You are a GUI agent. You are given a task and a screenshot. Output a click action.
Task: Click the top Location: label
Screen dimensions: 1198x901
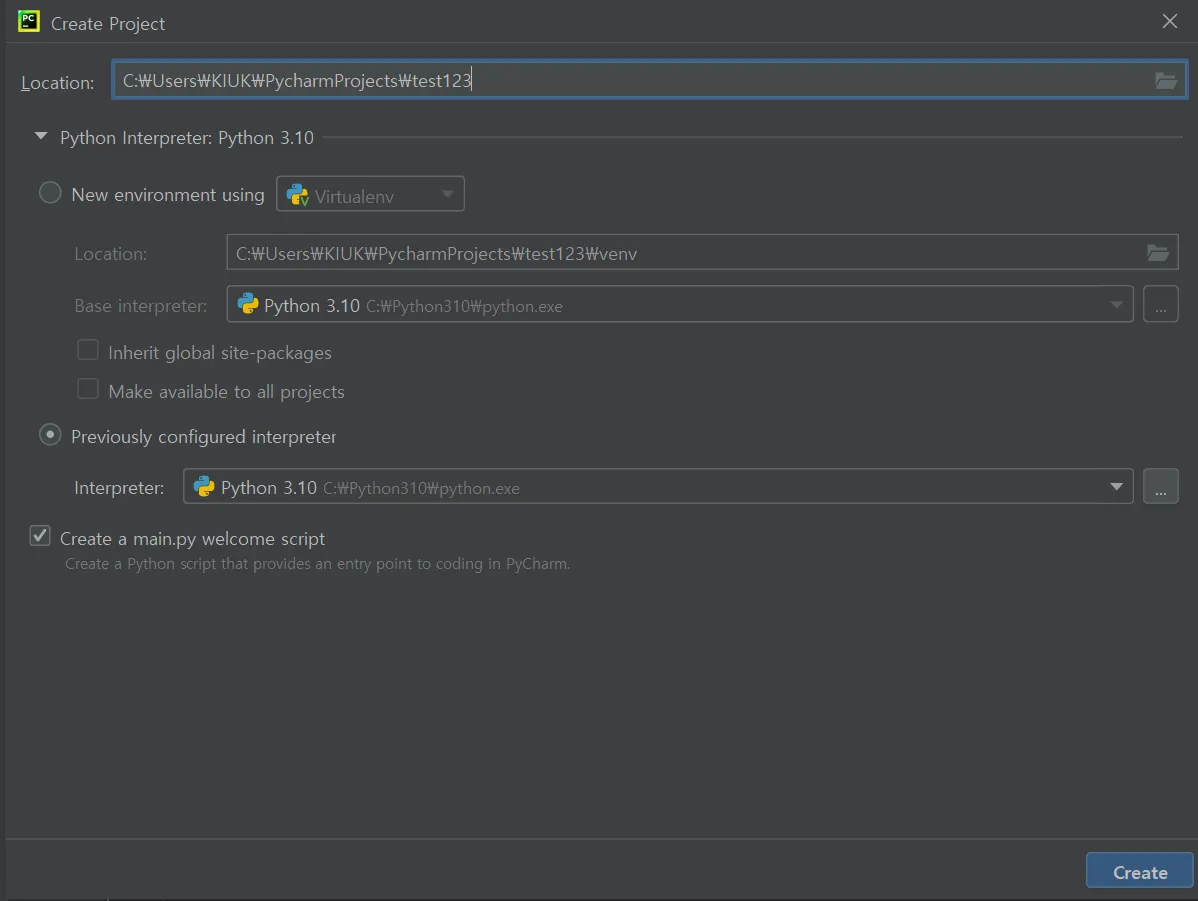point(57,83)
